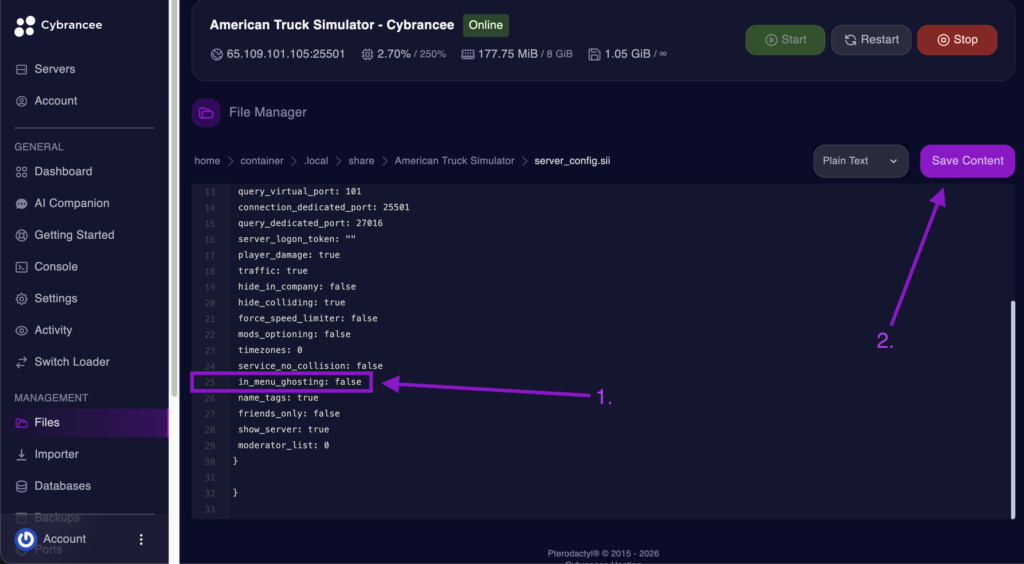Open Databases page

click(63, 486)
